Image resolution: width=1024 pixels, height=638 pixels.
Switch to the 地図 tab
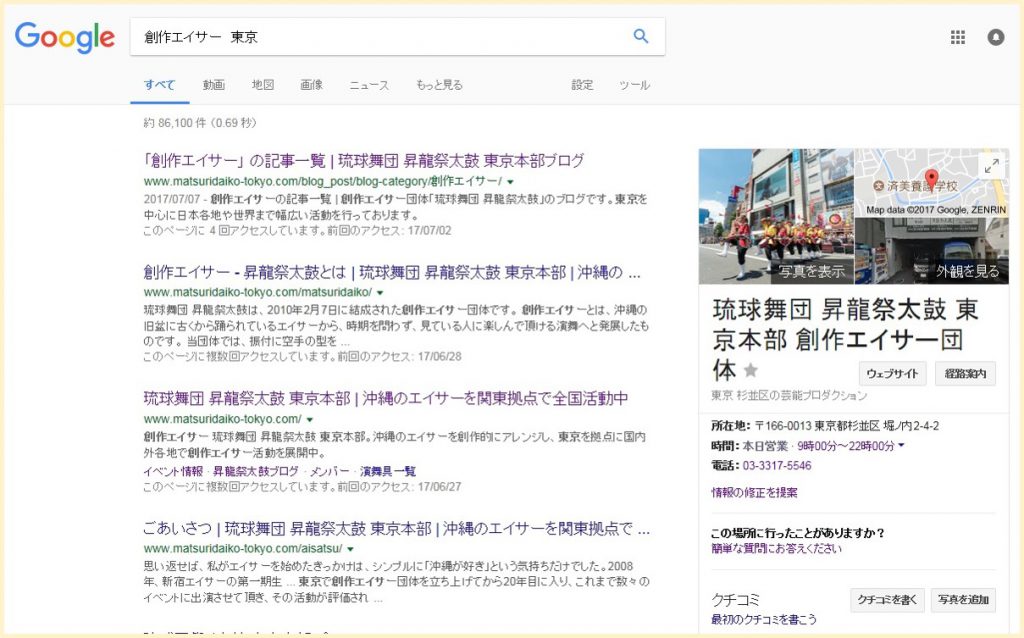pyautogui.click(x=263, y=85)
